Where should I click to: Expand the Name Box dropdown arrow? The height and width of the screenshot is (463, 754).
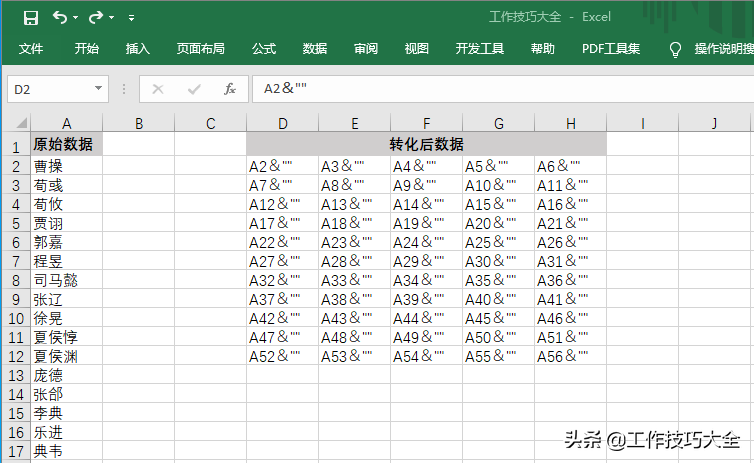click(99, 88)
